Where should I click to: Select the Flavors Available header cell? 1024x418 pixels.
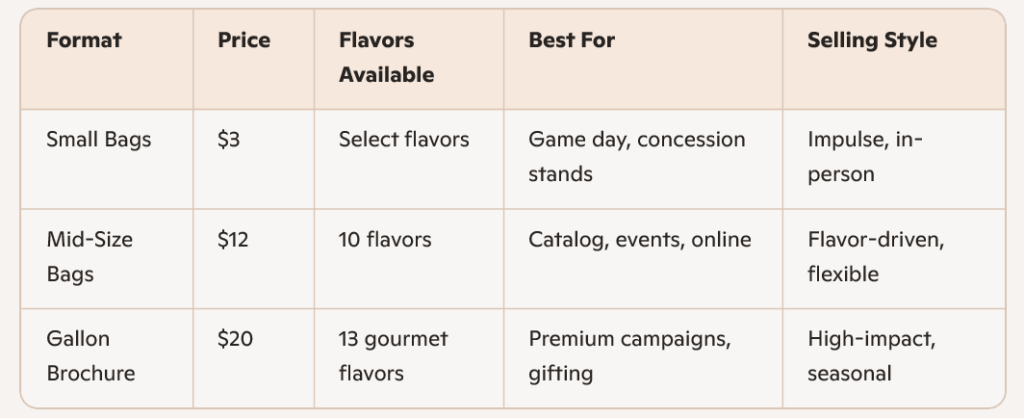387,58
